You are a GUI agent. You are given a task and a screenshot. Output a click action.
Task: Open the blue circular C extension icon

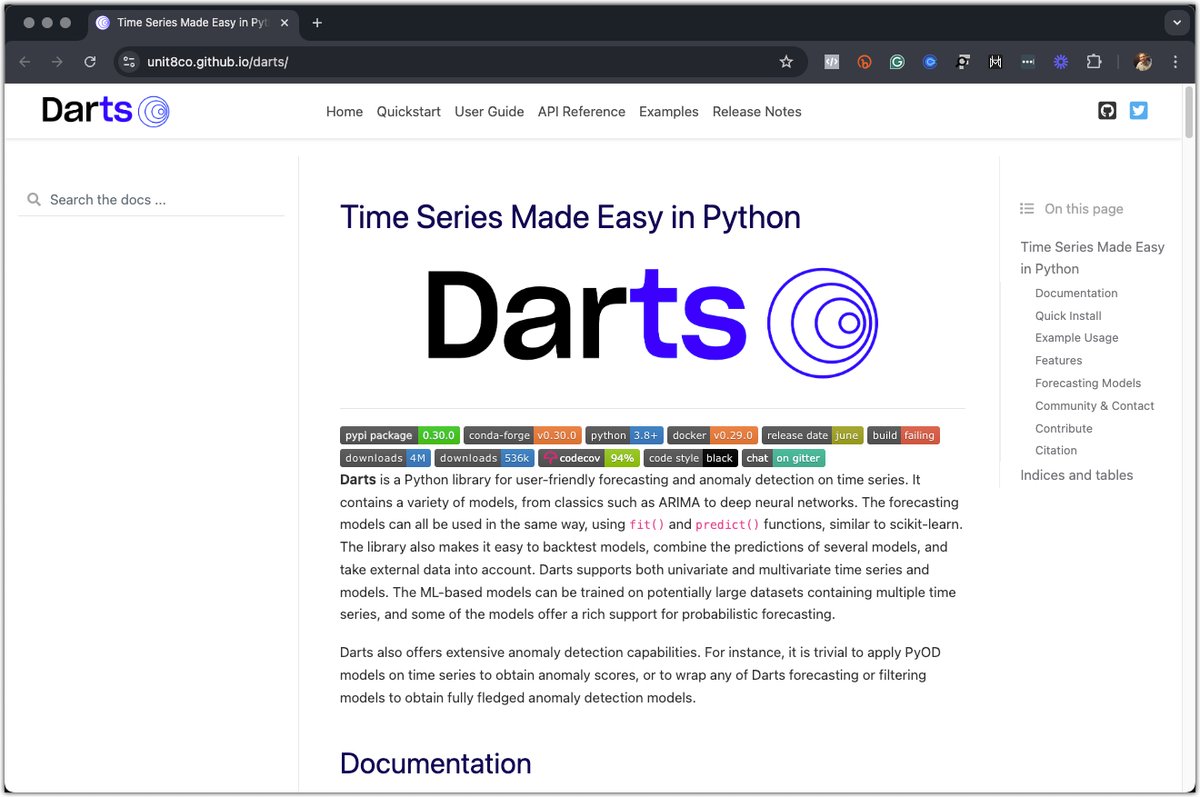click(x=930, y=62)
